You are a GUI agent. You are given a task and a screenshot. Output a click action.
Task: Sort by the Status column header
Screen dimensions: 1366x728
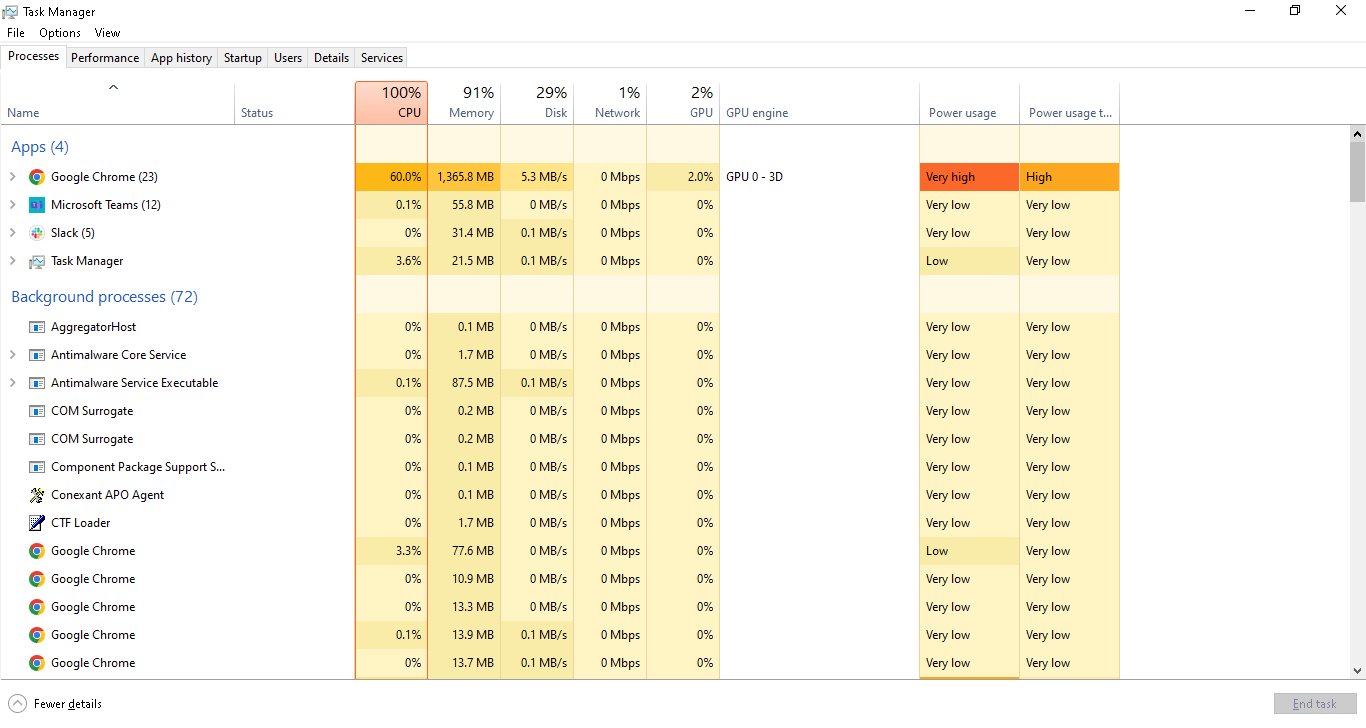click(x=295, y=103)
